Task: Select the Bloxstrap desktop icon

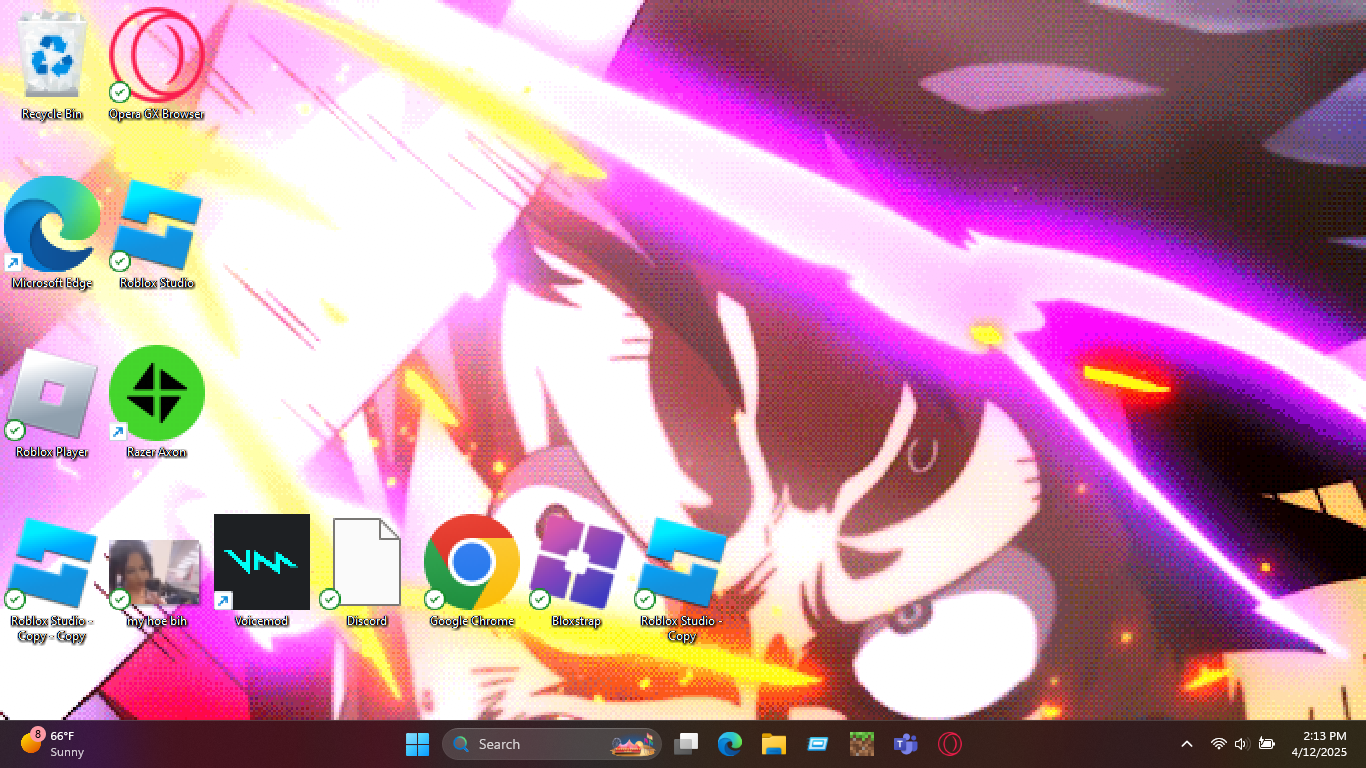Action: coord(577,571)
